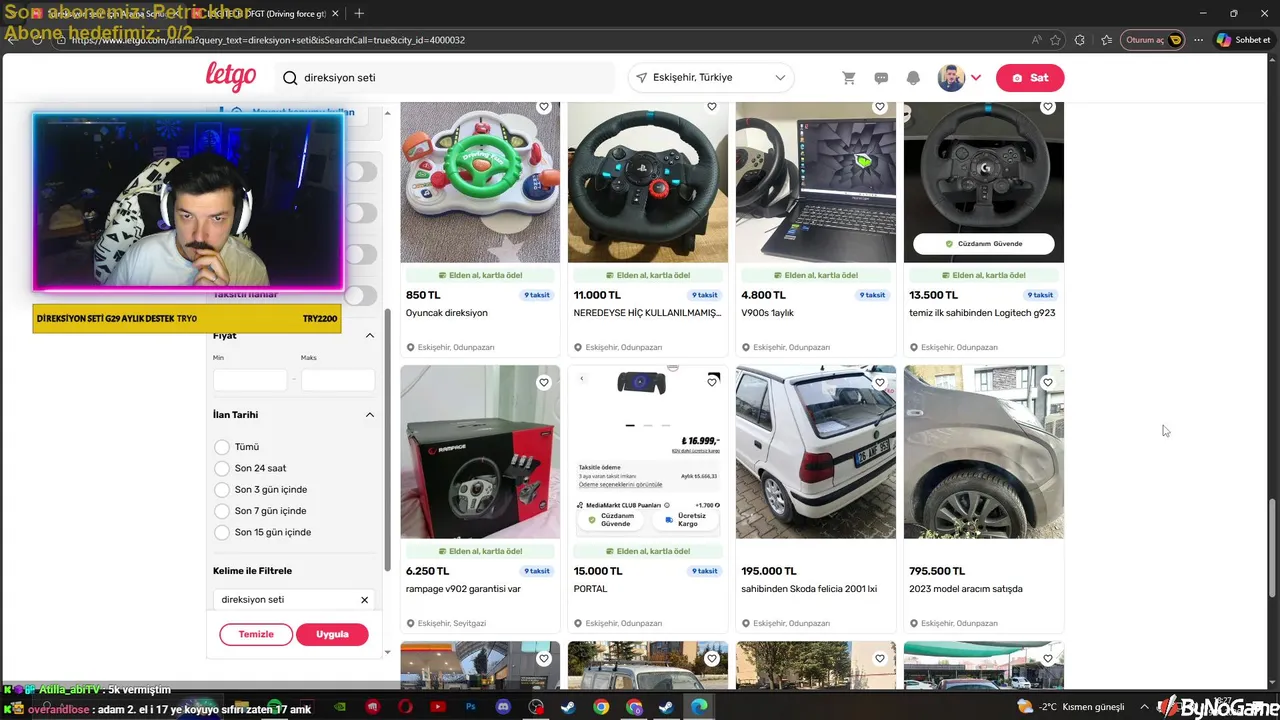Click the Edge taskbar icon
The width and height of the screenshot is (1280, 720).
pos(699,707)
